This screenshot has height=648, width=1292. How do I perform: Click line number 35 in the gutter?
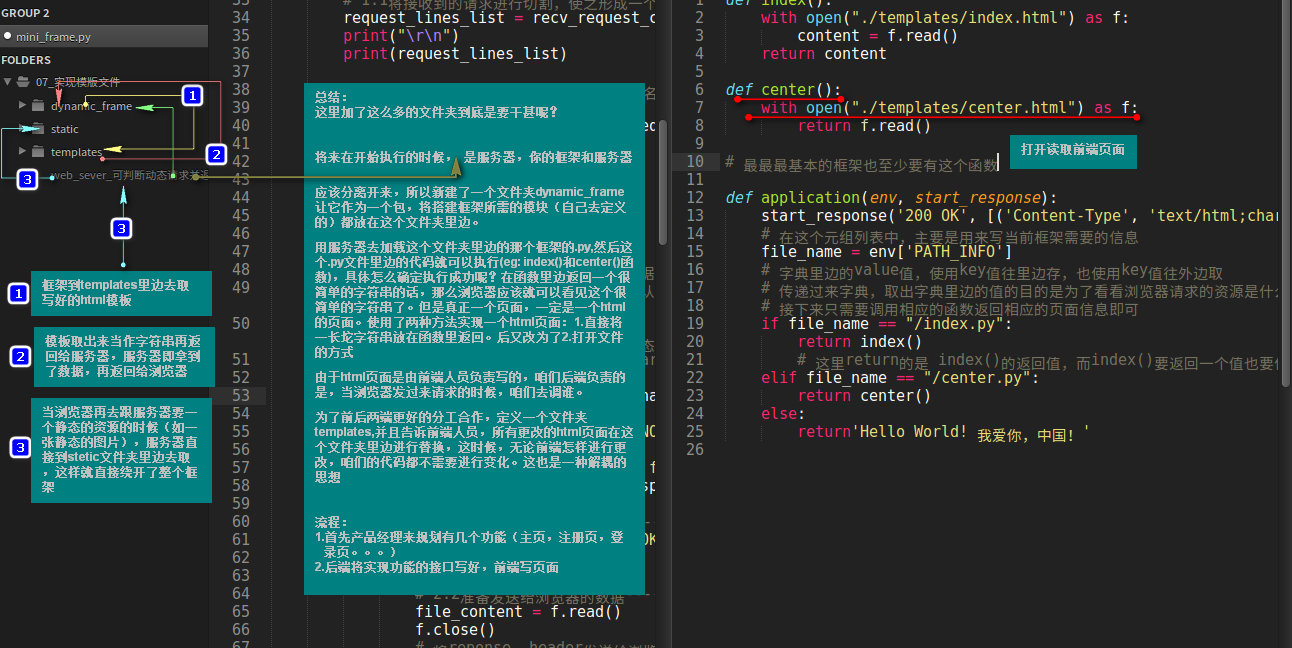coord(240,35)
